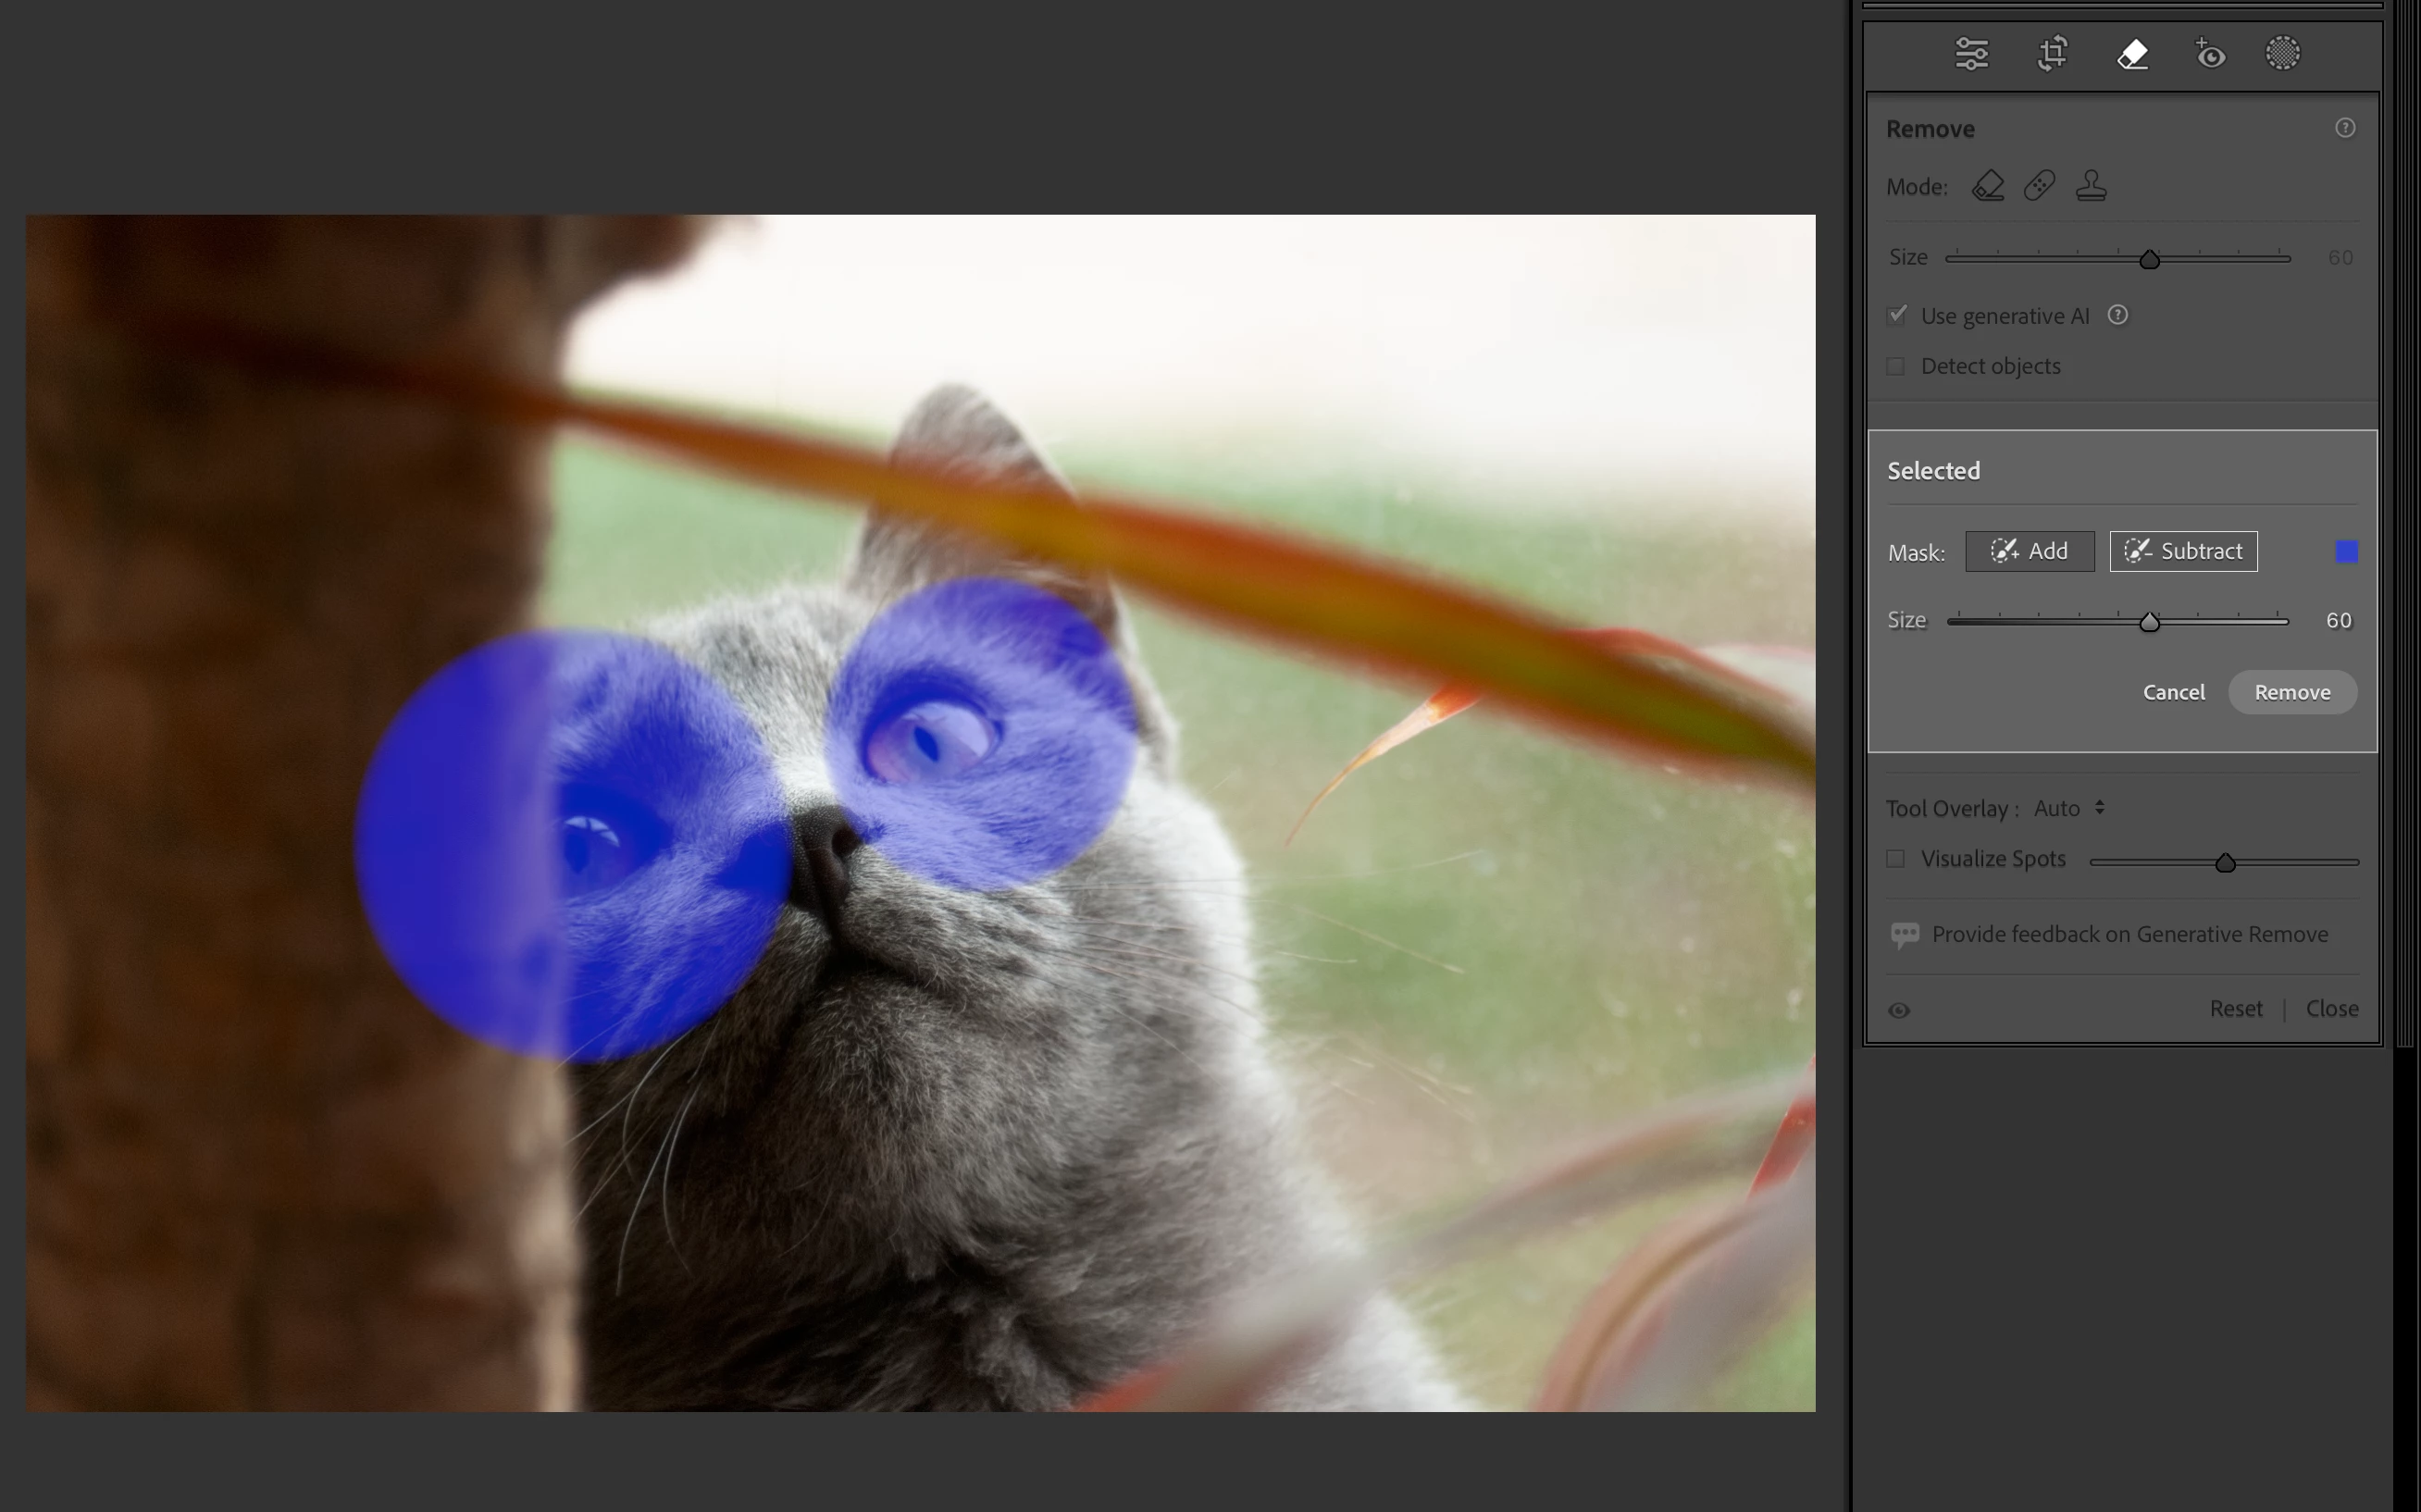Enable the Visualize Spots checkbox
The width and height of the screenshot is (2421, 1512).
pos(1896,859)
